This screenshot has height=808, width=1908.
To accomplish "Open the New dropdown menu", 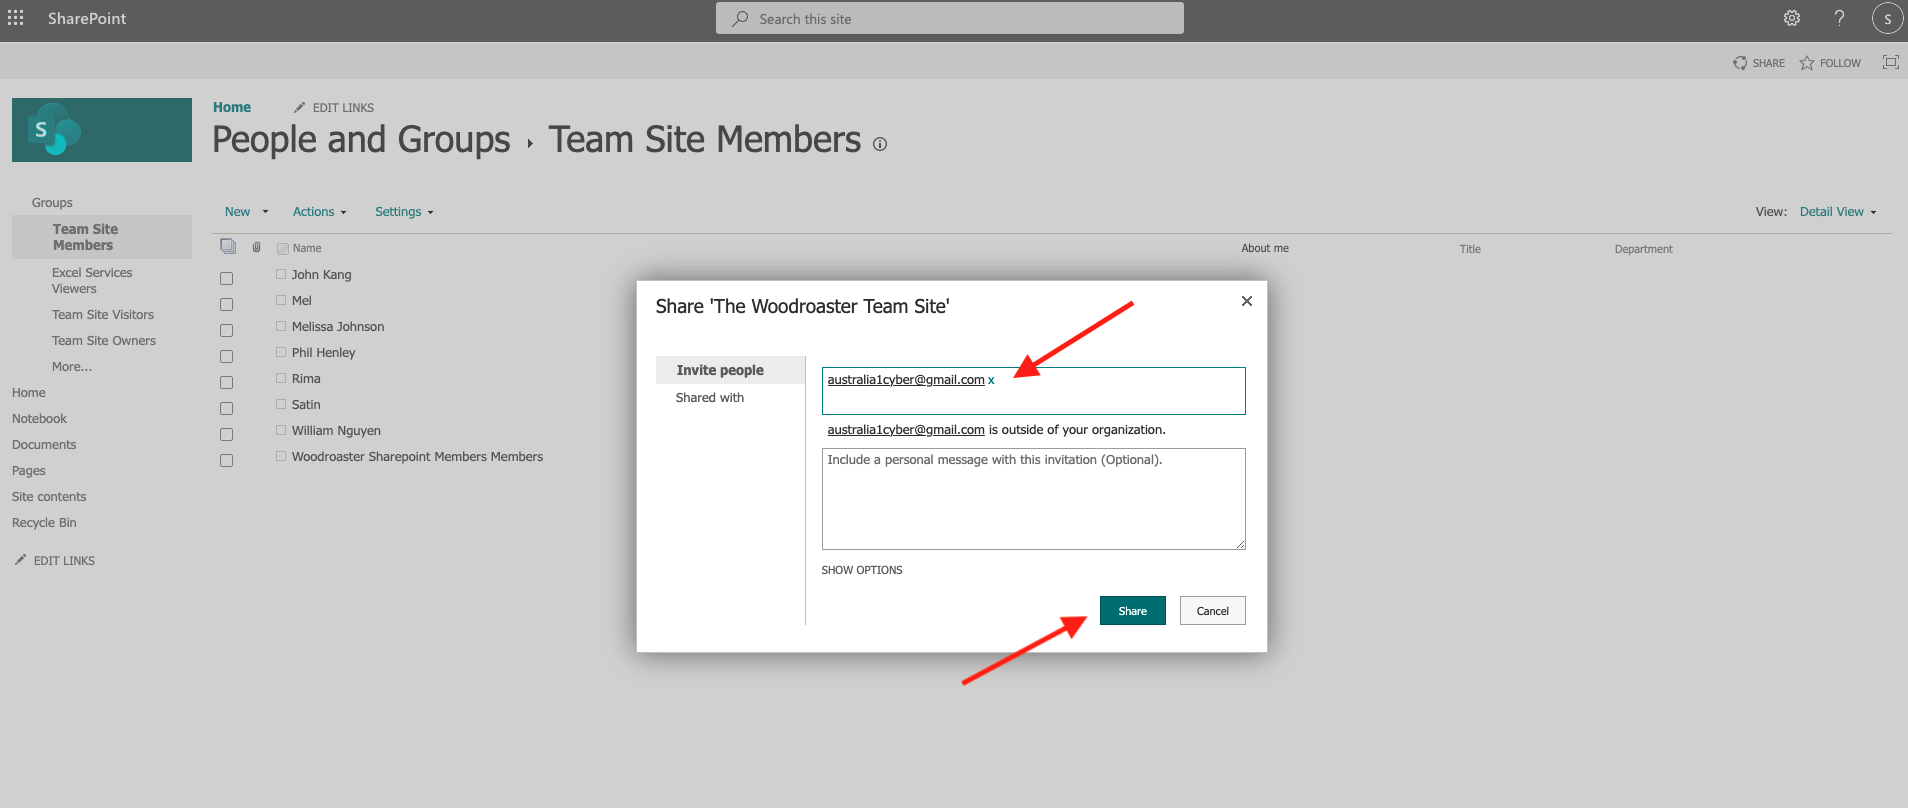I will [x=246, y=212].
